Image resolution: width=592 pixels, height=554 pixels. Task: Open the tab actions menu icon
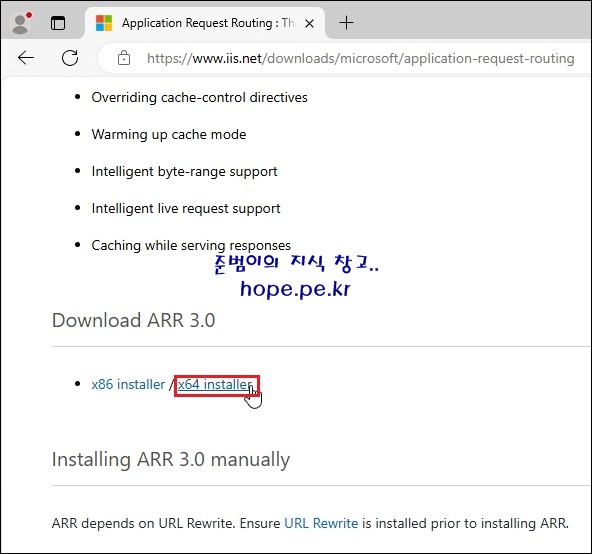[58, 23]
